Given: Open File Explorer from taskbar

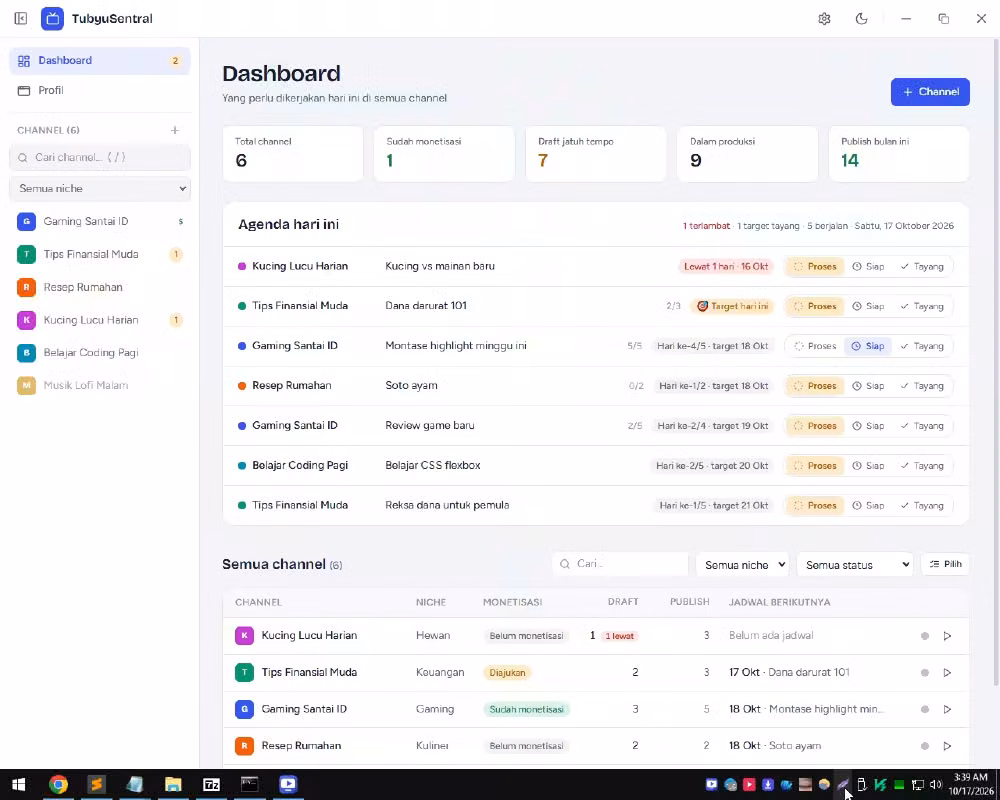Looking at the screenshot, I should pos(173,785).
